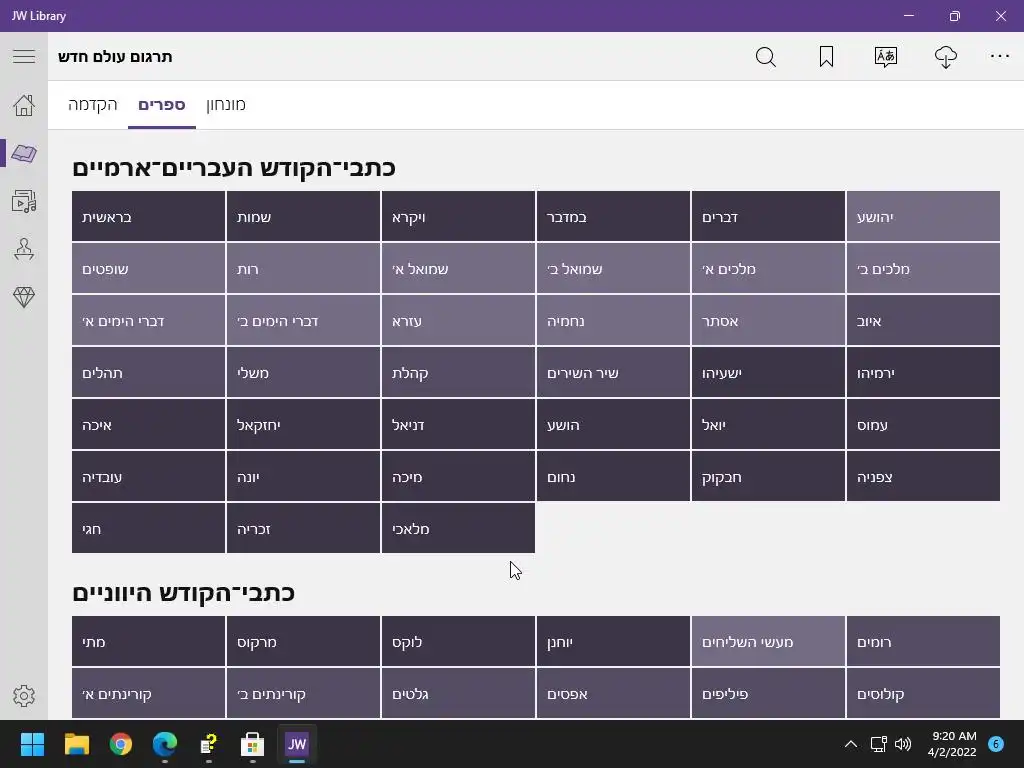
Task: Open the ירמיהו book tile
Action: tap(923, 372)
